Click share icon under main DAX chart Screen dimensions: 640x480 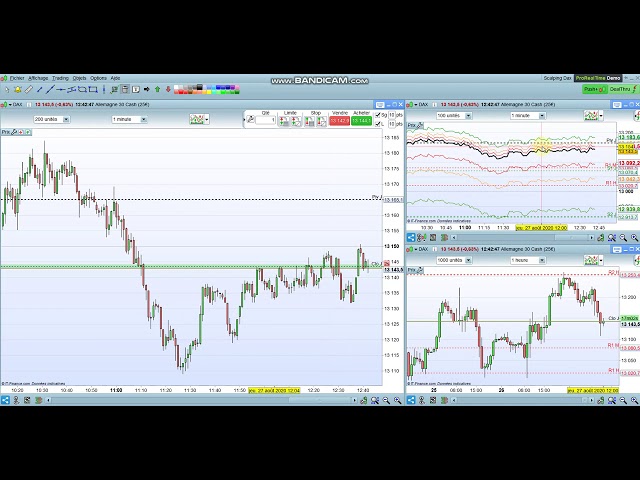point(5,400)
